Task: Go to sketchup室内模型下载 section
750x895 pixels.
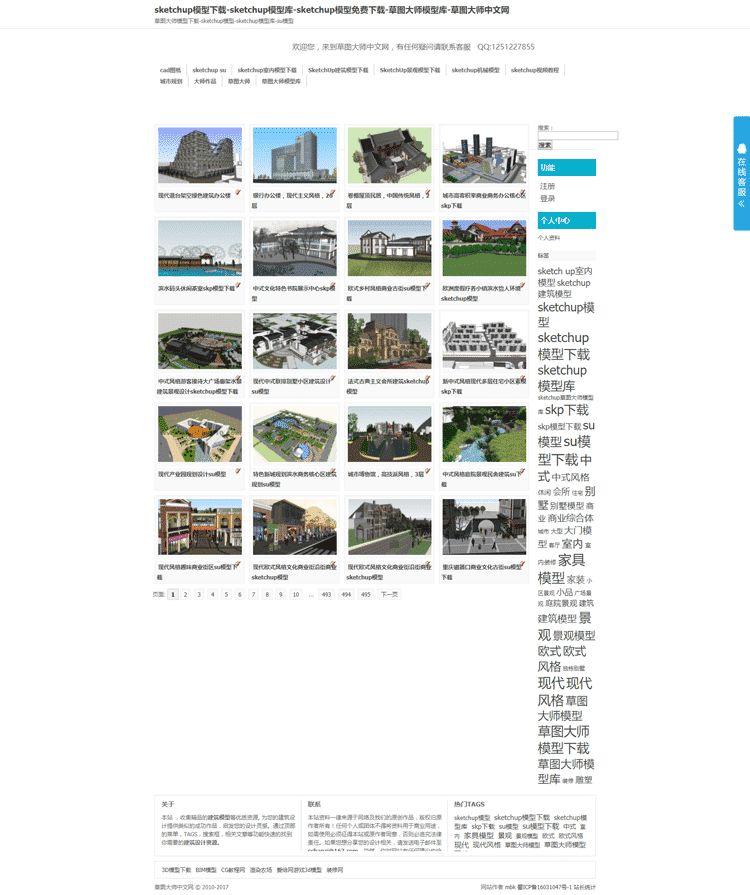Action: [267, 70]
